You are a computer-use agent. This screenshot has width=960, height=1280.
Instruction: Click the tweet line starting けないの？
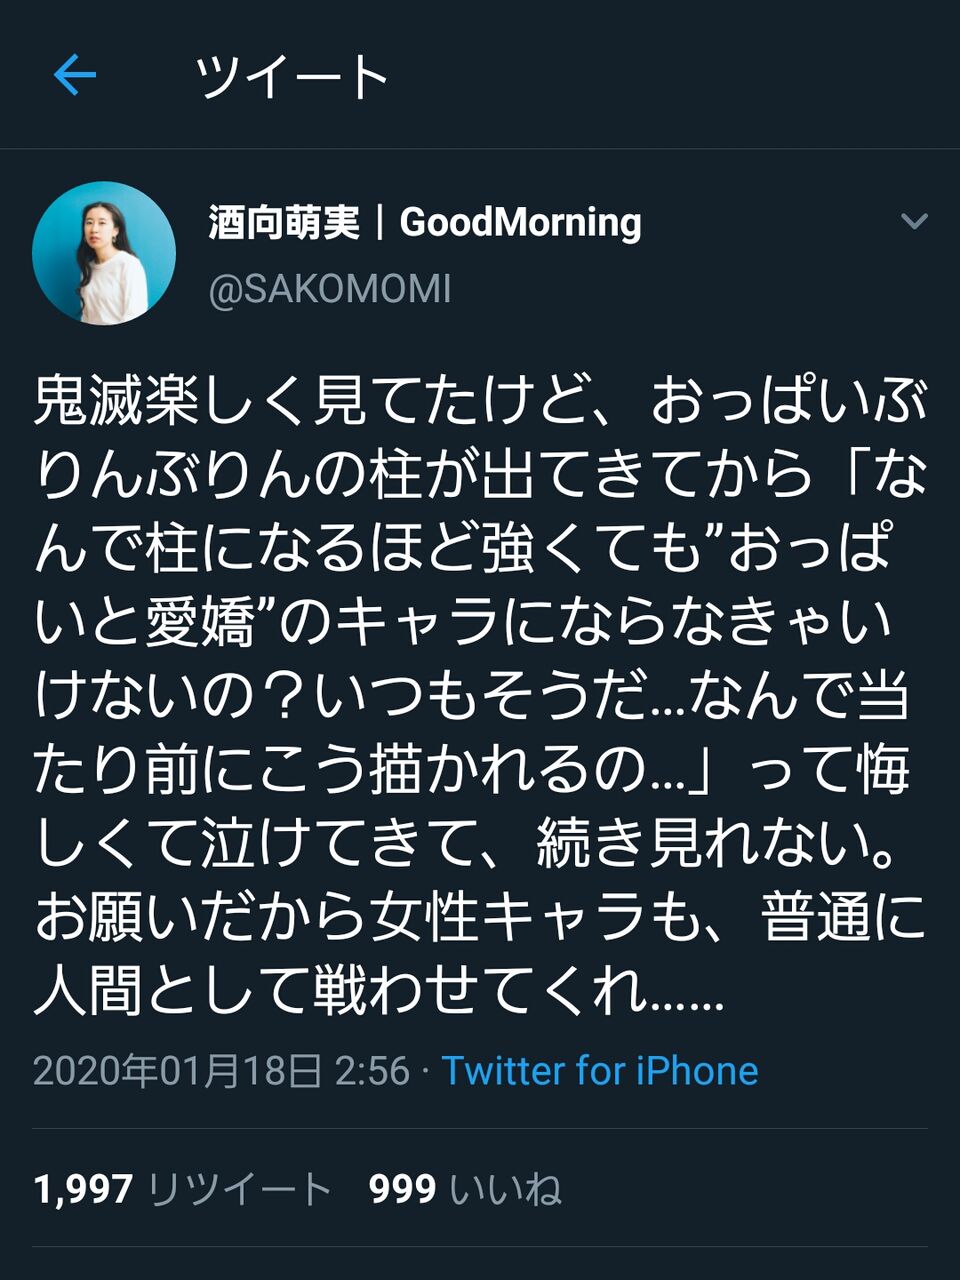point(471,697)
